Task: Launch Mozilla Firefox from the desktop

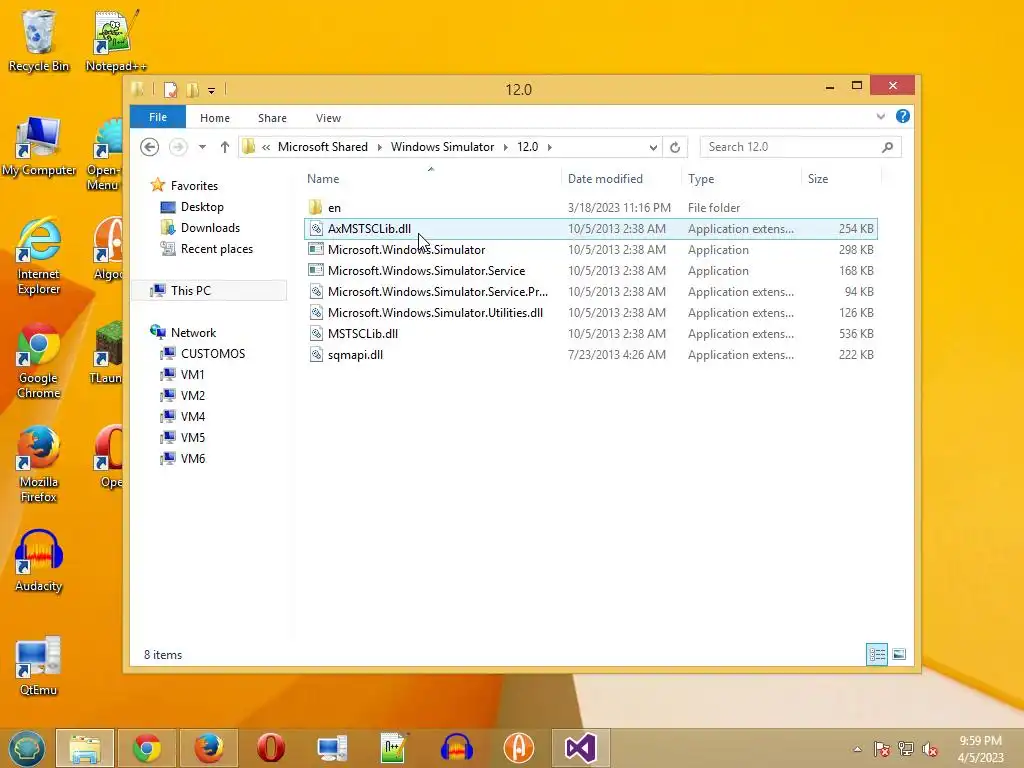Action: (39, 464)
